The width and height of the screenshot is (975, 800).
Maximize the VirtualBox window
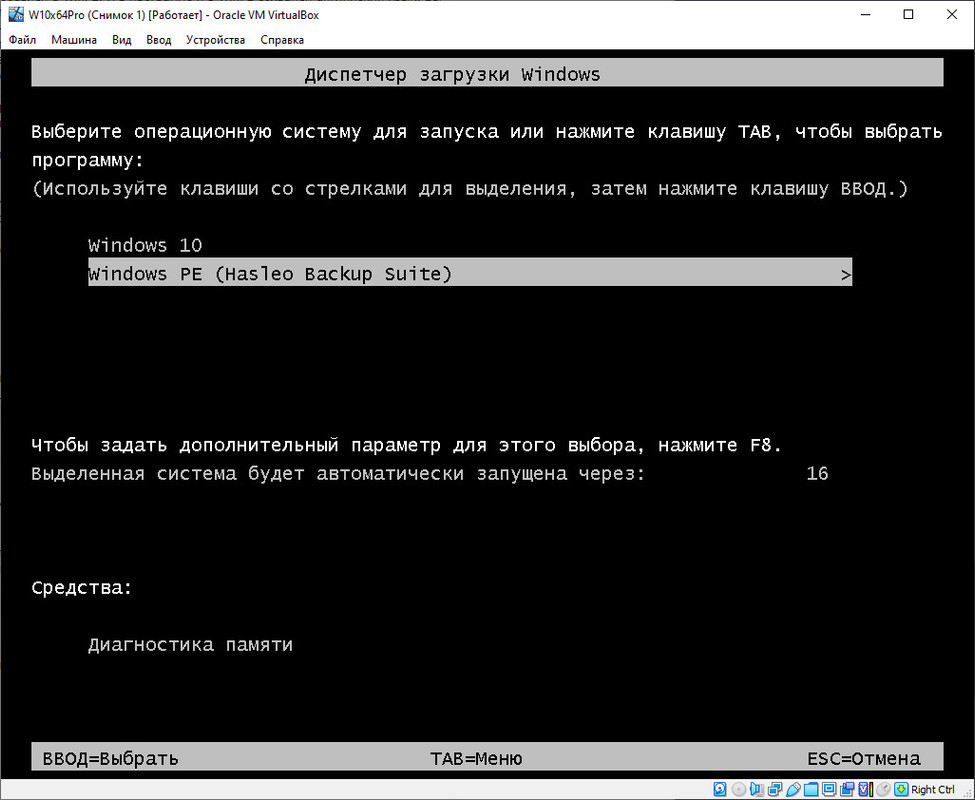[908, 15]
